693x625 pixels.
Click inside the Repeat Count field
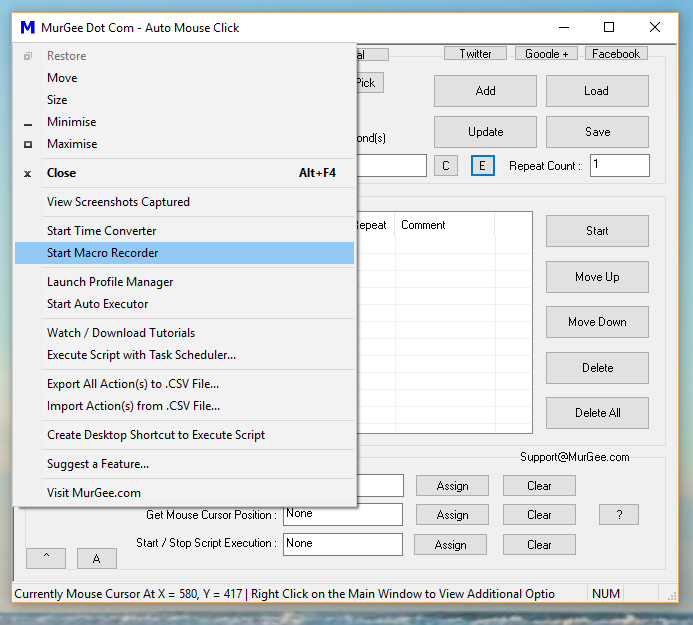[x=619, y=166]
